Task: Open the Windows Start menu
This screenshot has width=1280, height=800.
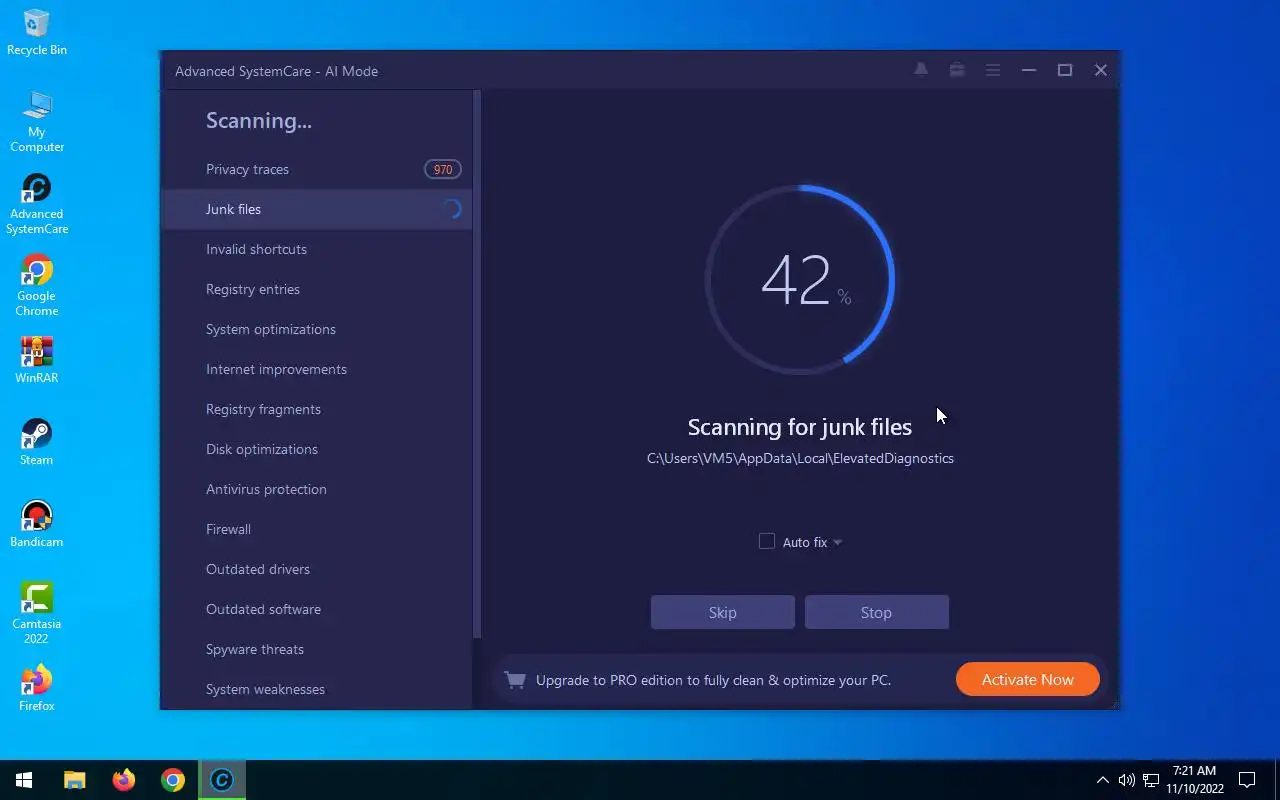Action: (x=24, y=780)
